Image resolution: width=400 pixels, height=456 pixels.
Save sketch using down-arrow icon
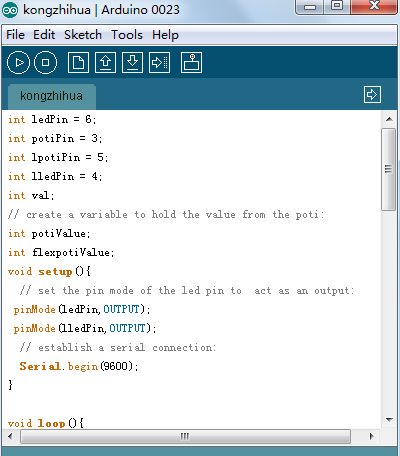(132, 62)
